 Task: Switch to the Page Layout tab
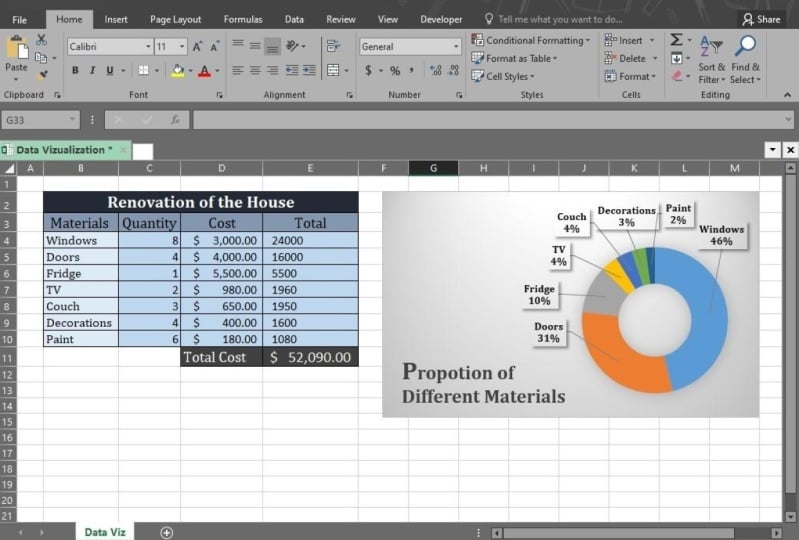(175, 19)
